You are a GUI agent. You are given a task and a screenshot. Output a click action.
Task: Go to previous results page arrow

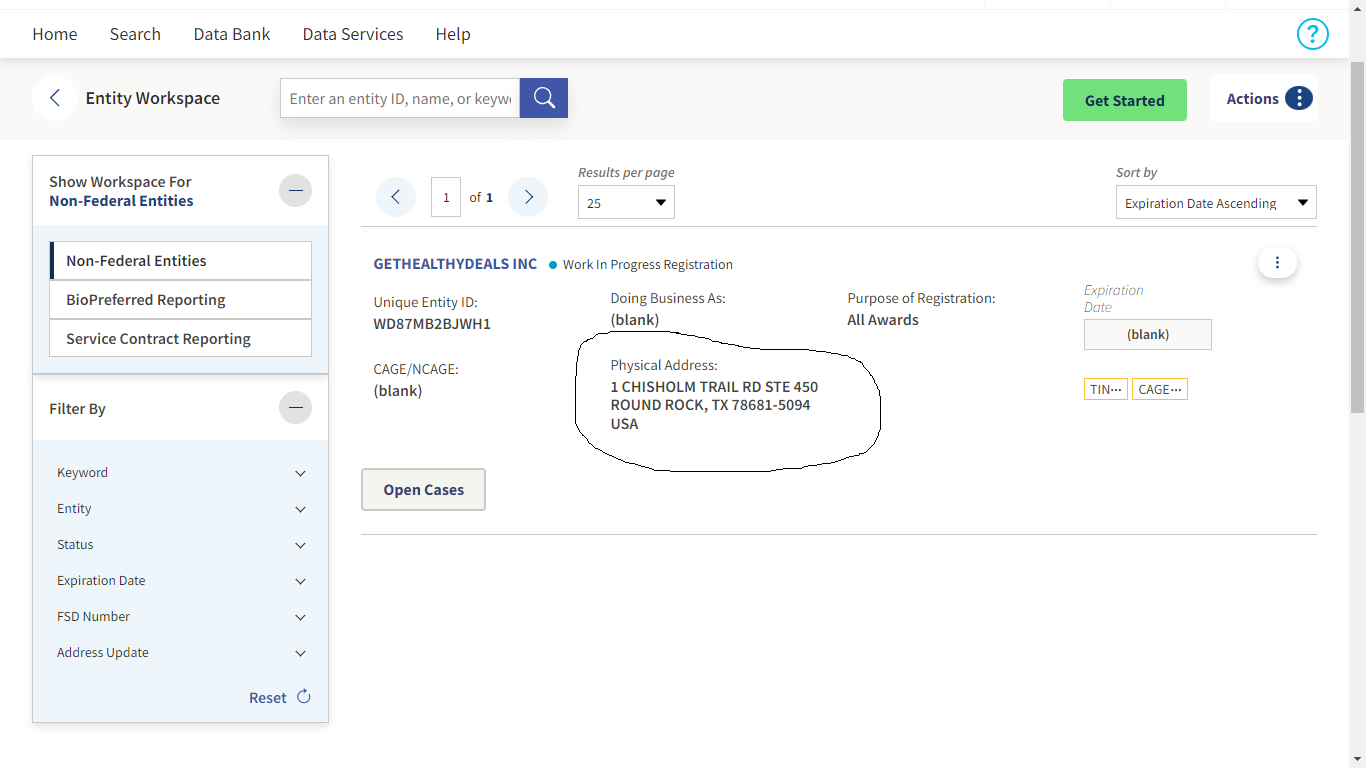[396, 197]
